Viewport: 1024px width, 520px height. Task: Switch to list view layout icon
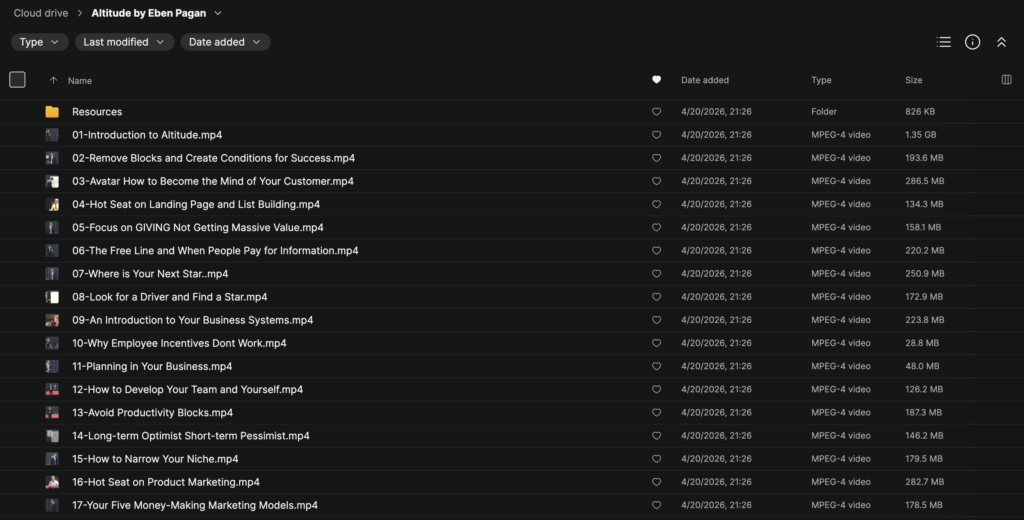point(943,42)
